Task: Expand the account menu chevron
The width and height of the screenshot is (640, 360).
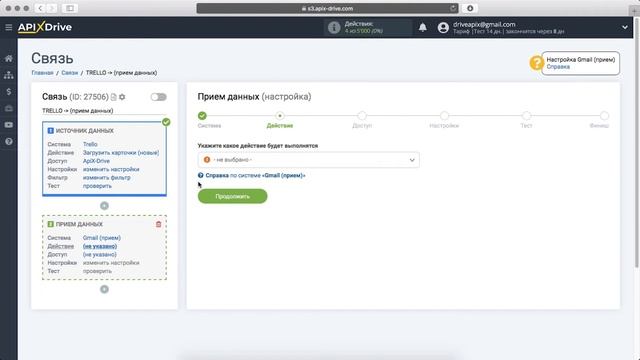Action: [x=624, y=27]
